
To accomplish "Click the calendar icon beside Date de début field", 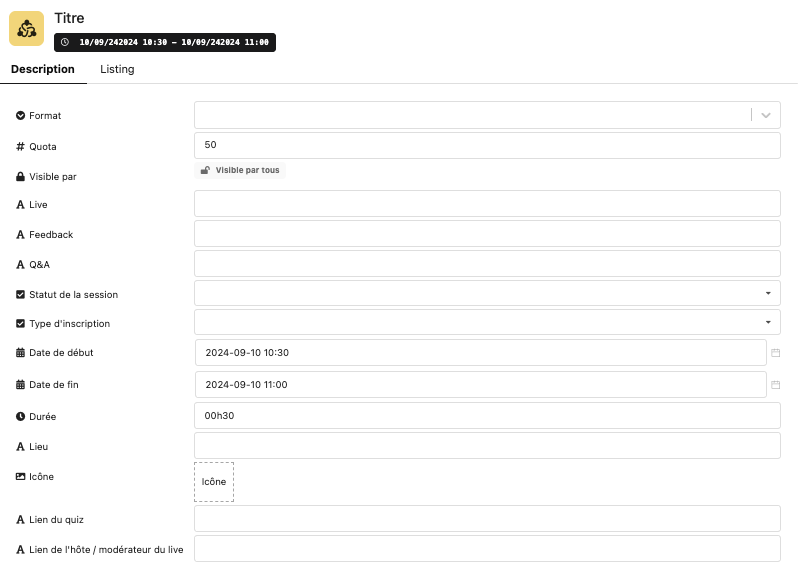I will pyautogui.click(x=776, y=353).
